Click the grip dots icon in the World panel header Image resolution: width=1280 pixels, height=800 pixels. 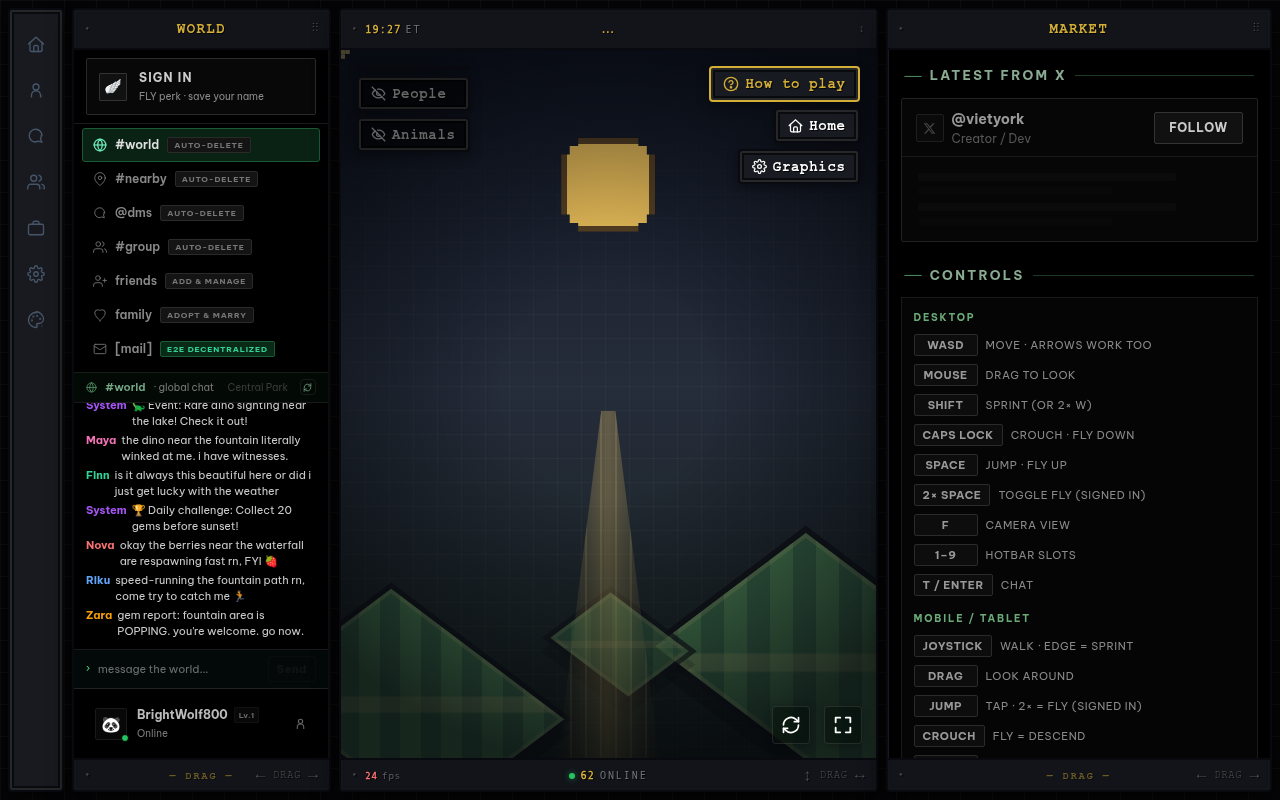316,28
